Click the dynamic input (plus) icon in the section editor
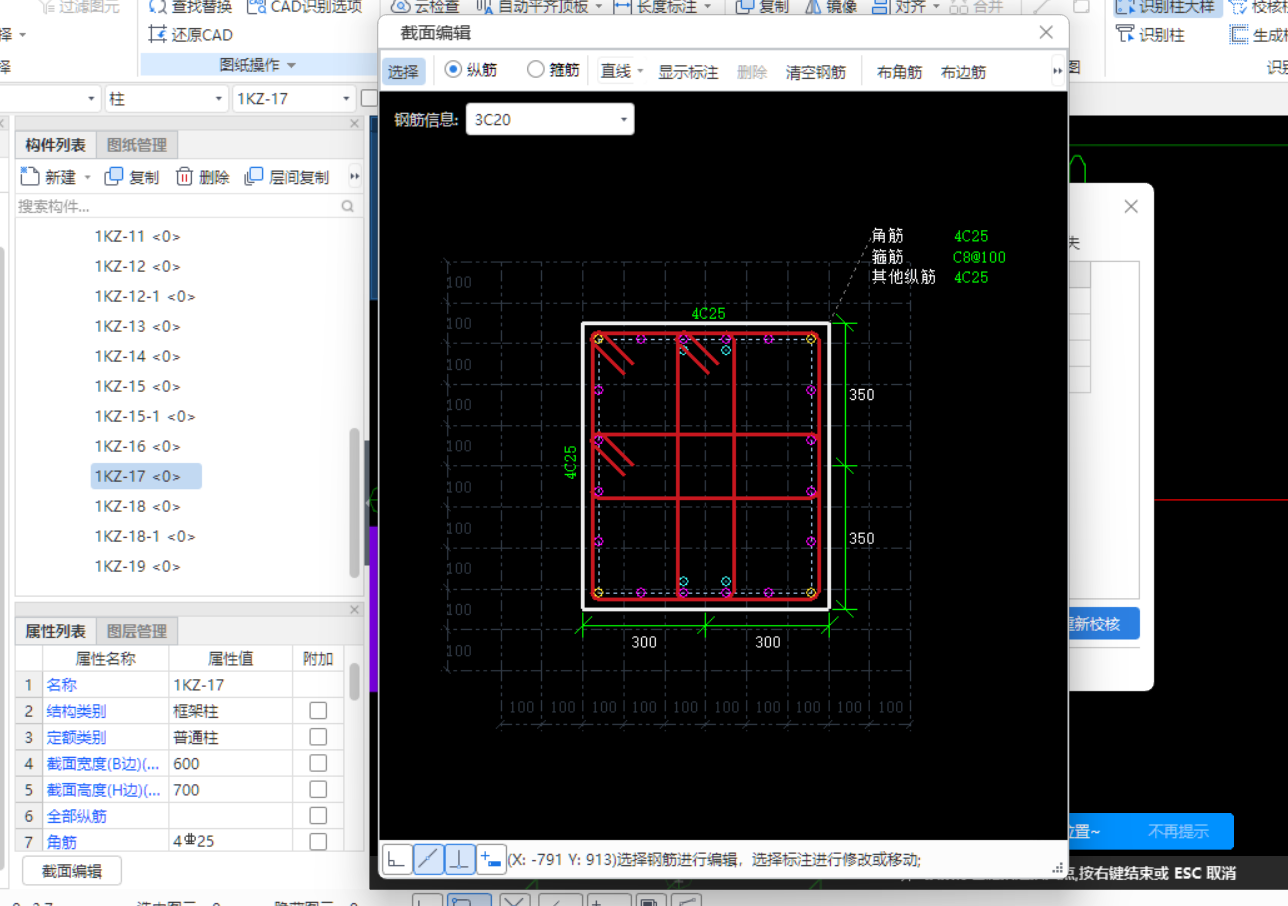The width and height of the screenshot is (1288, 906). coord(490,858)
